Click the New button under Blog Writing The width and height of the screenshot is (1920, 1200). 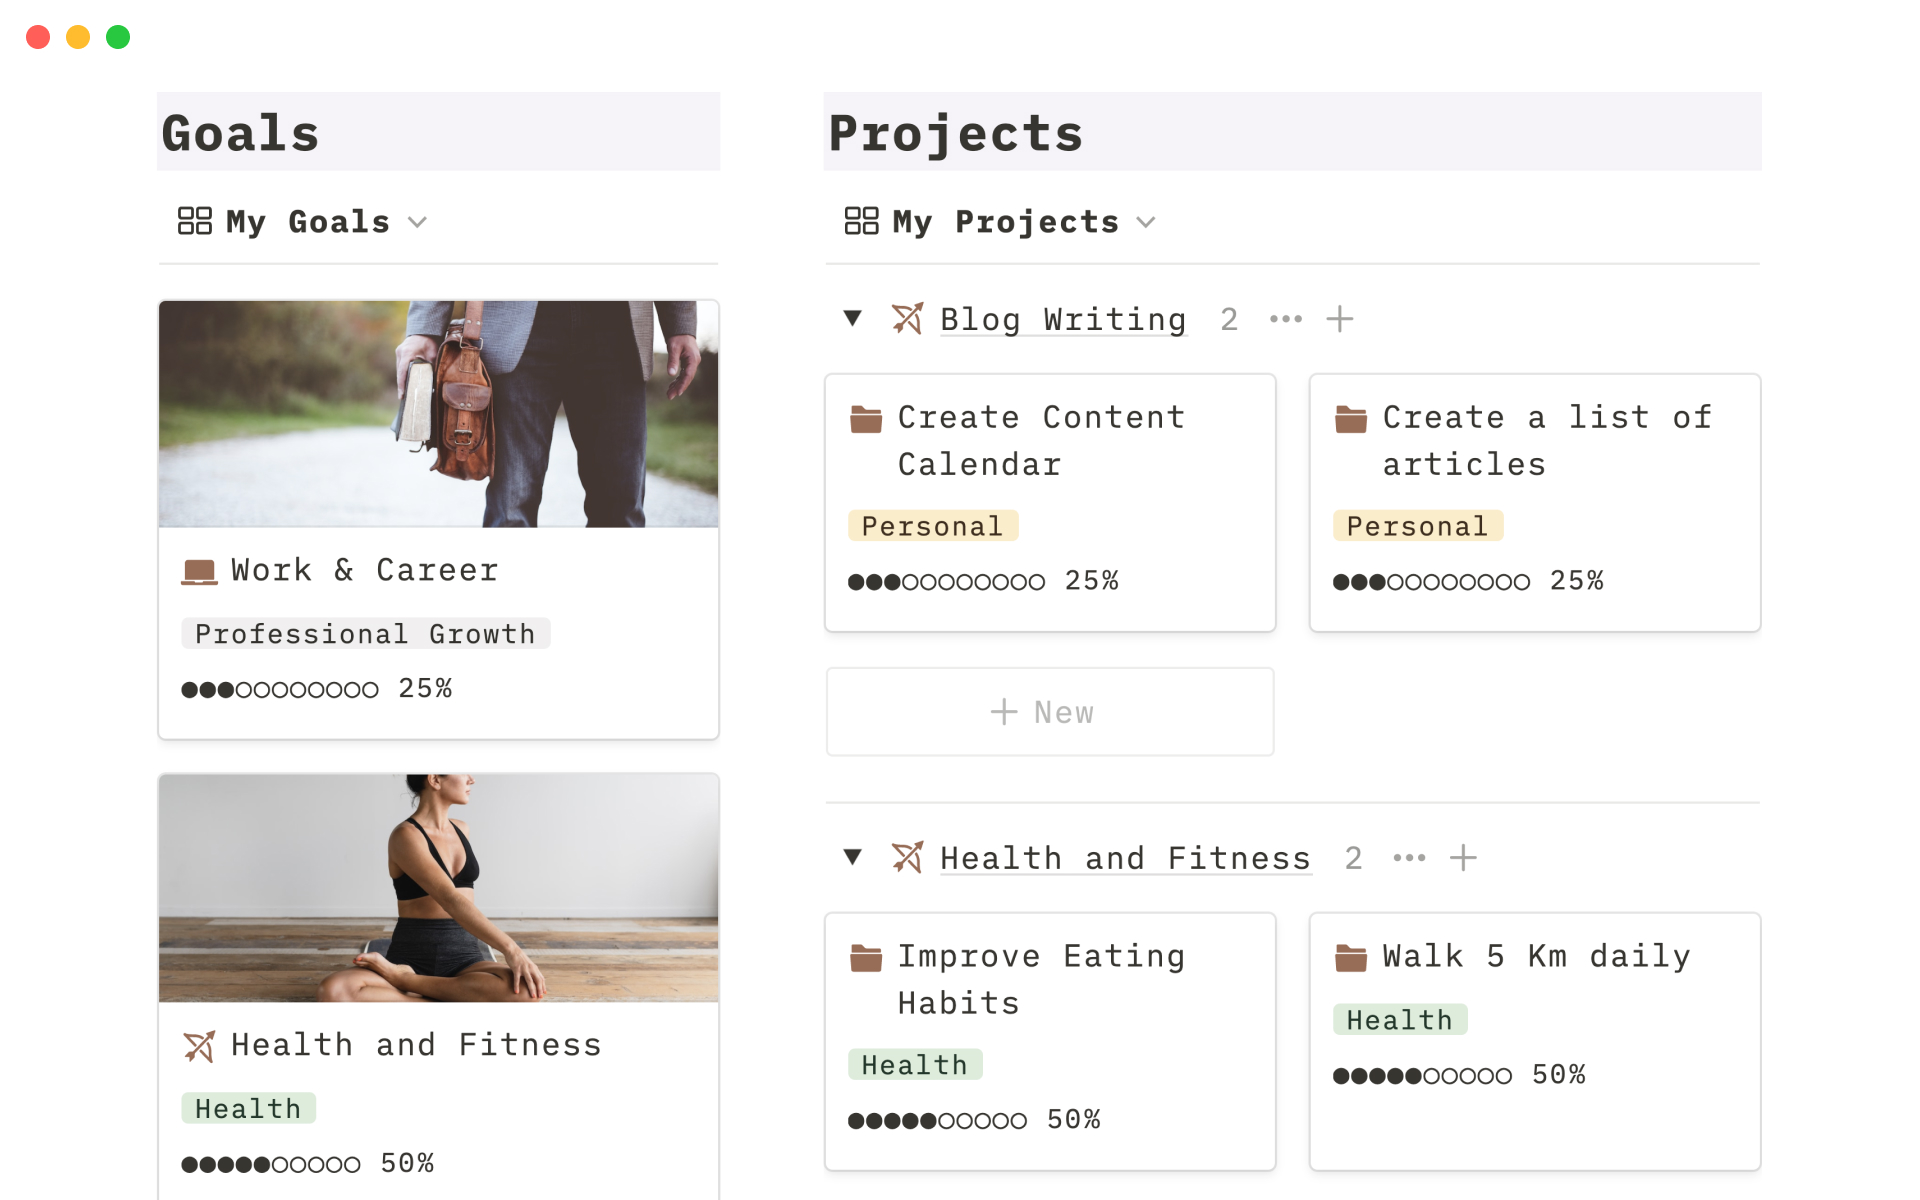[x=1050, y=712]
